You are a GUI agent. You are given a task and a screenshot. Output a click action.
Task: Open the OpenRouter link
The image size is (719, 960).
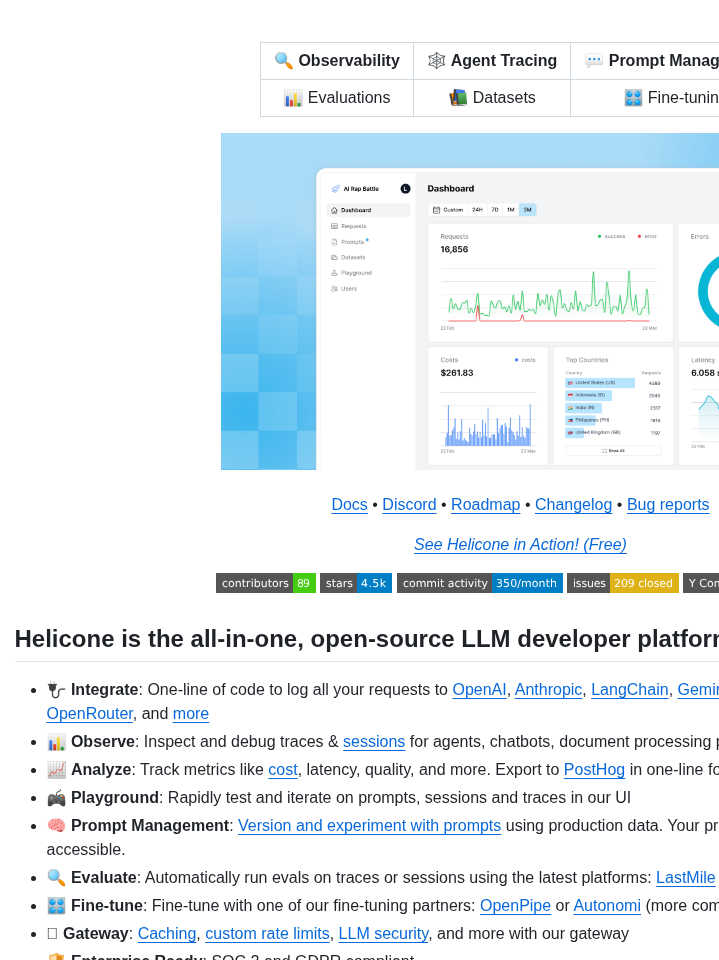[89, 714]
